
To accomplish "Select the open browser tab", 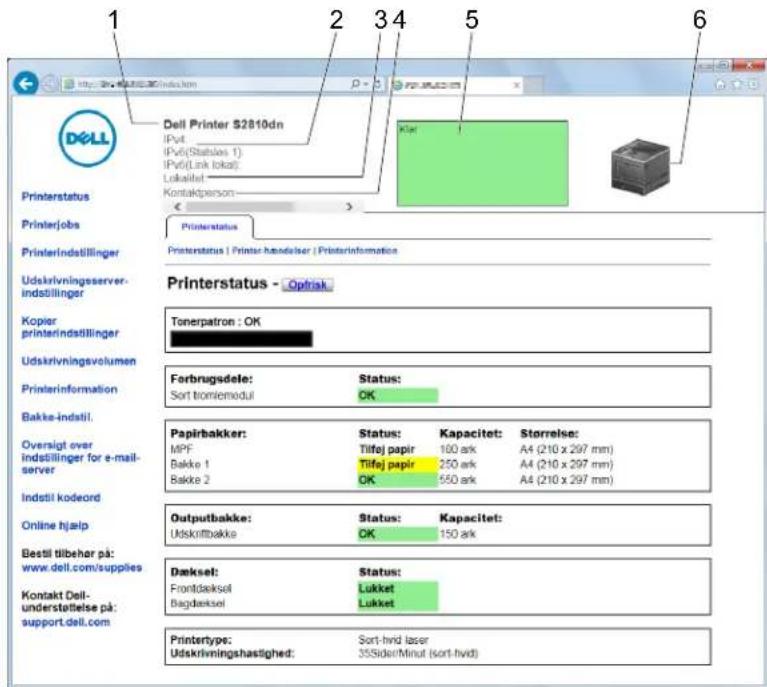I will pyautogui.click(x=456, y=85).
